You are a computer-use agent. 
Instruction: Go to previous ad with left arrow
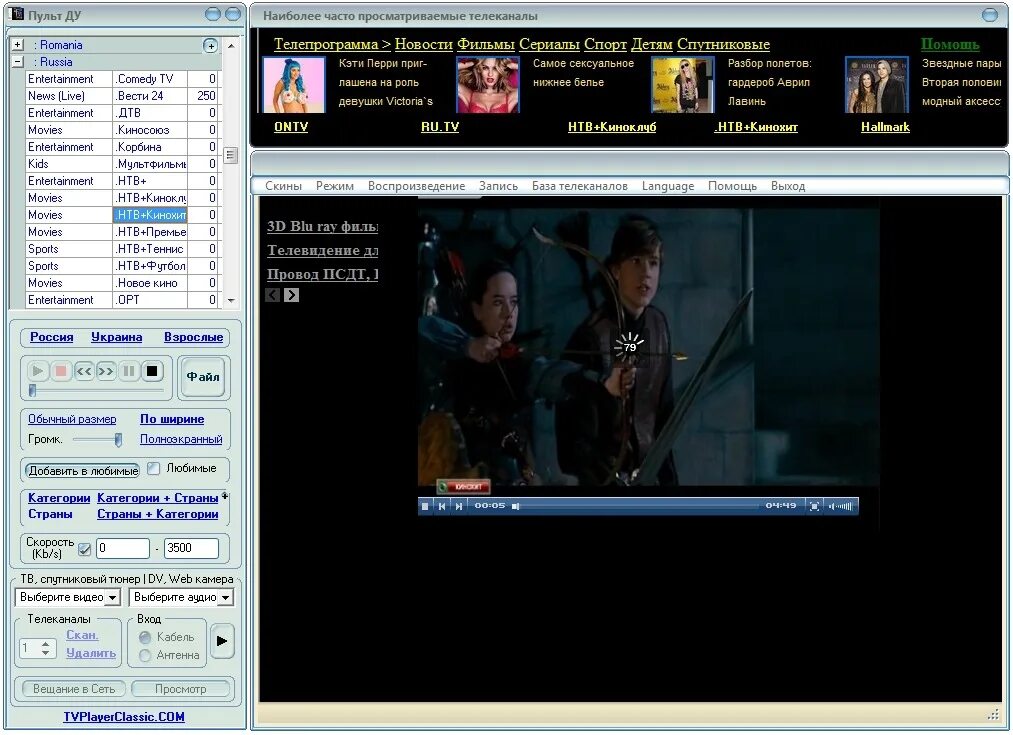273,295
